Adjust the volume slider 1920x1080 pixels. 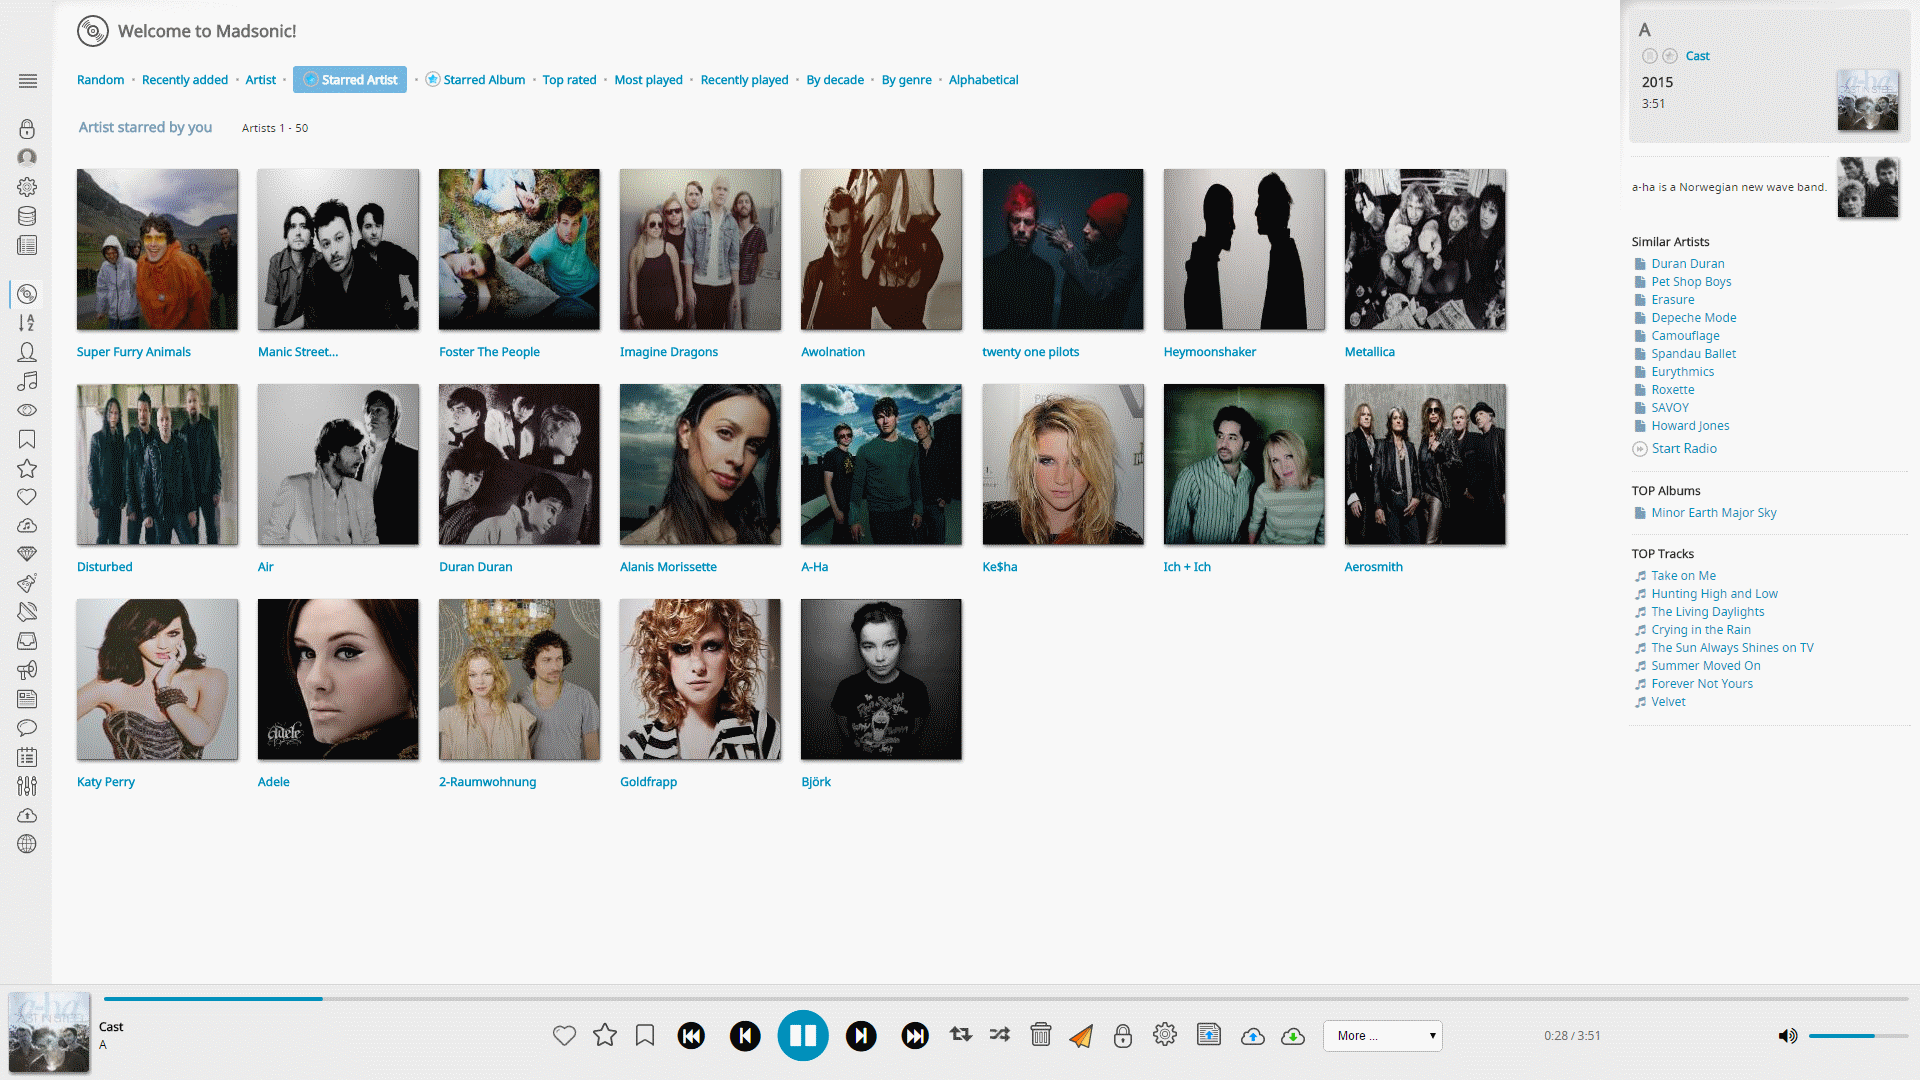pyautogui.click(x=1857, y=1036)
